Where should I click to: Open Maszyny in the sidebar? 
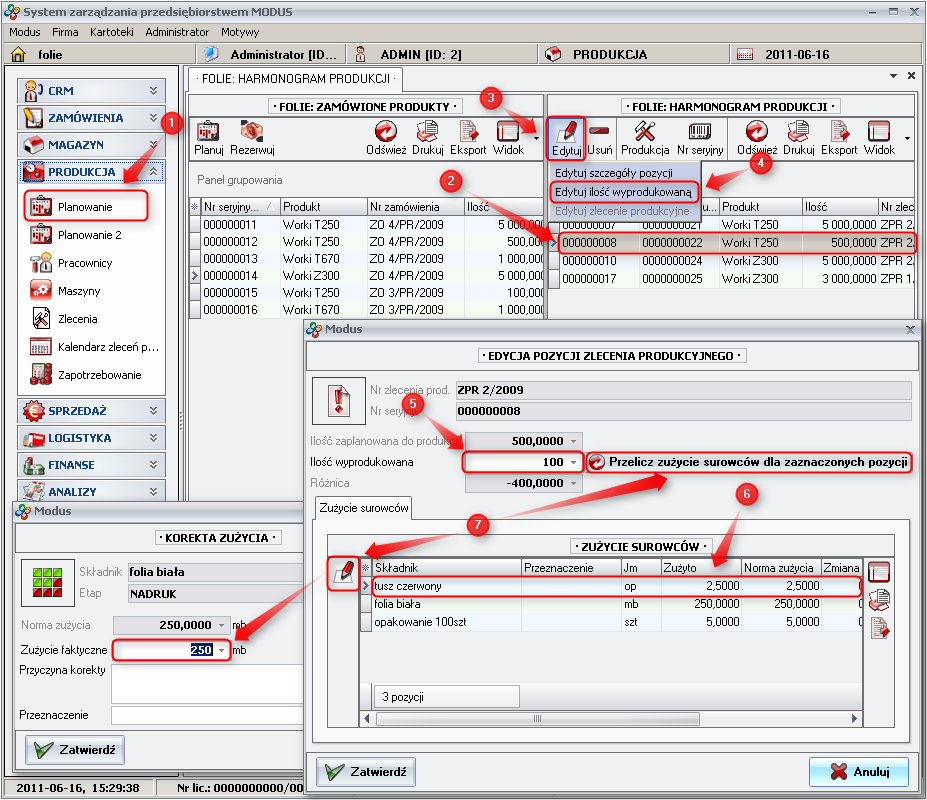pyautogui.click(x=77, y=291)
